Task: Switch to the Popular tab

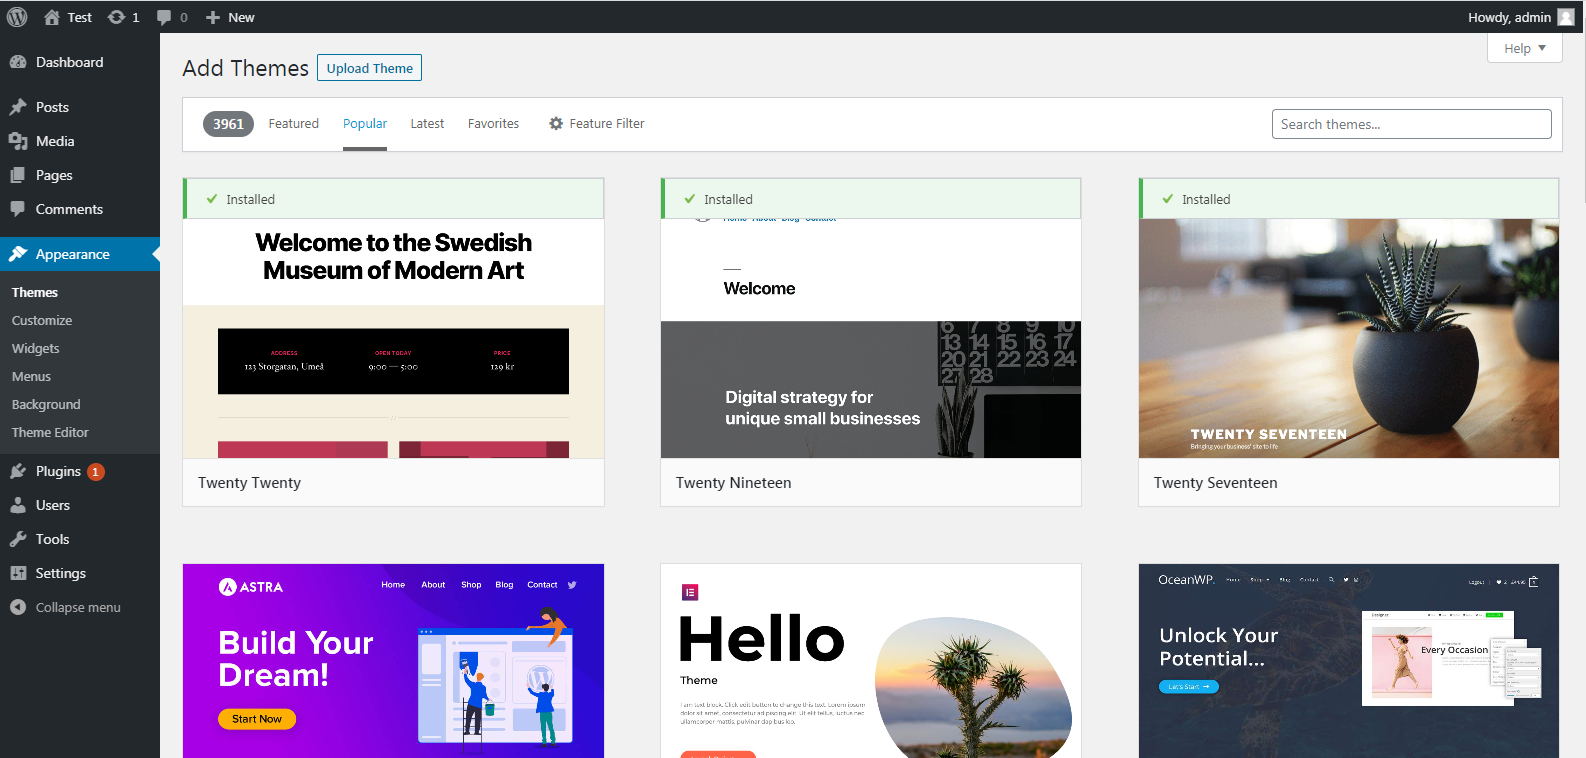Action: 365,124
